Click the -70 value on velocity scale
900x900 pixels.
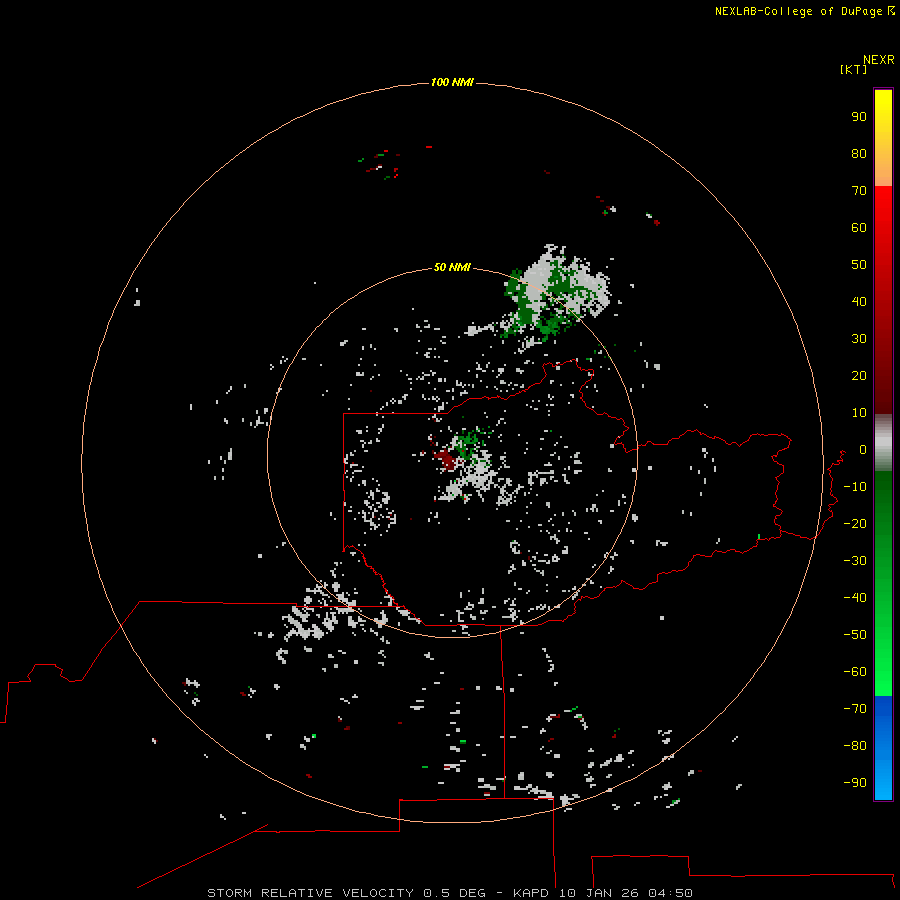855,709
